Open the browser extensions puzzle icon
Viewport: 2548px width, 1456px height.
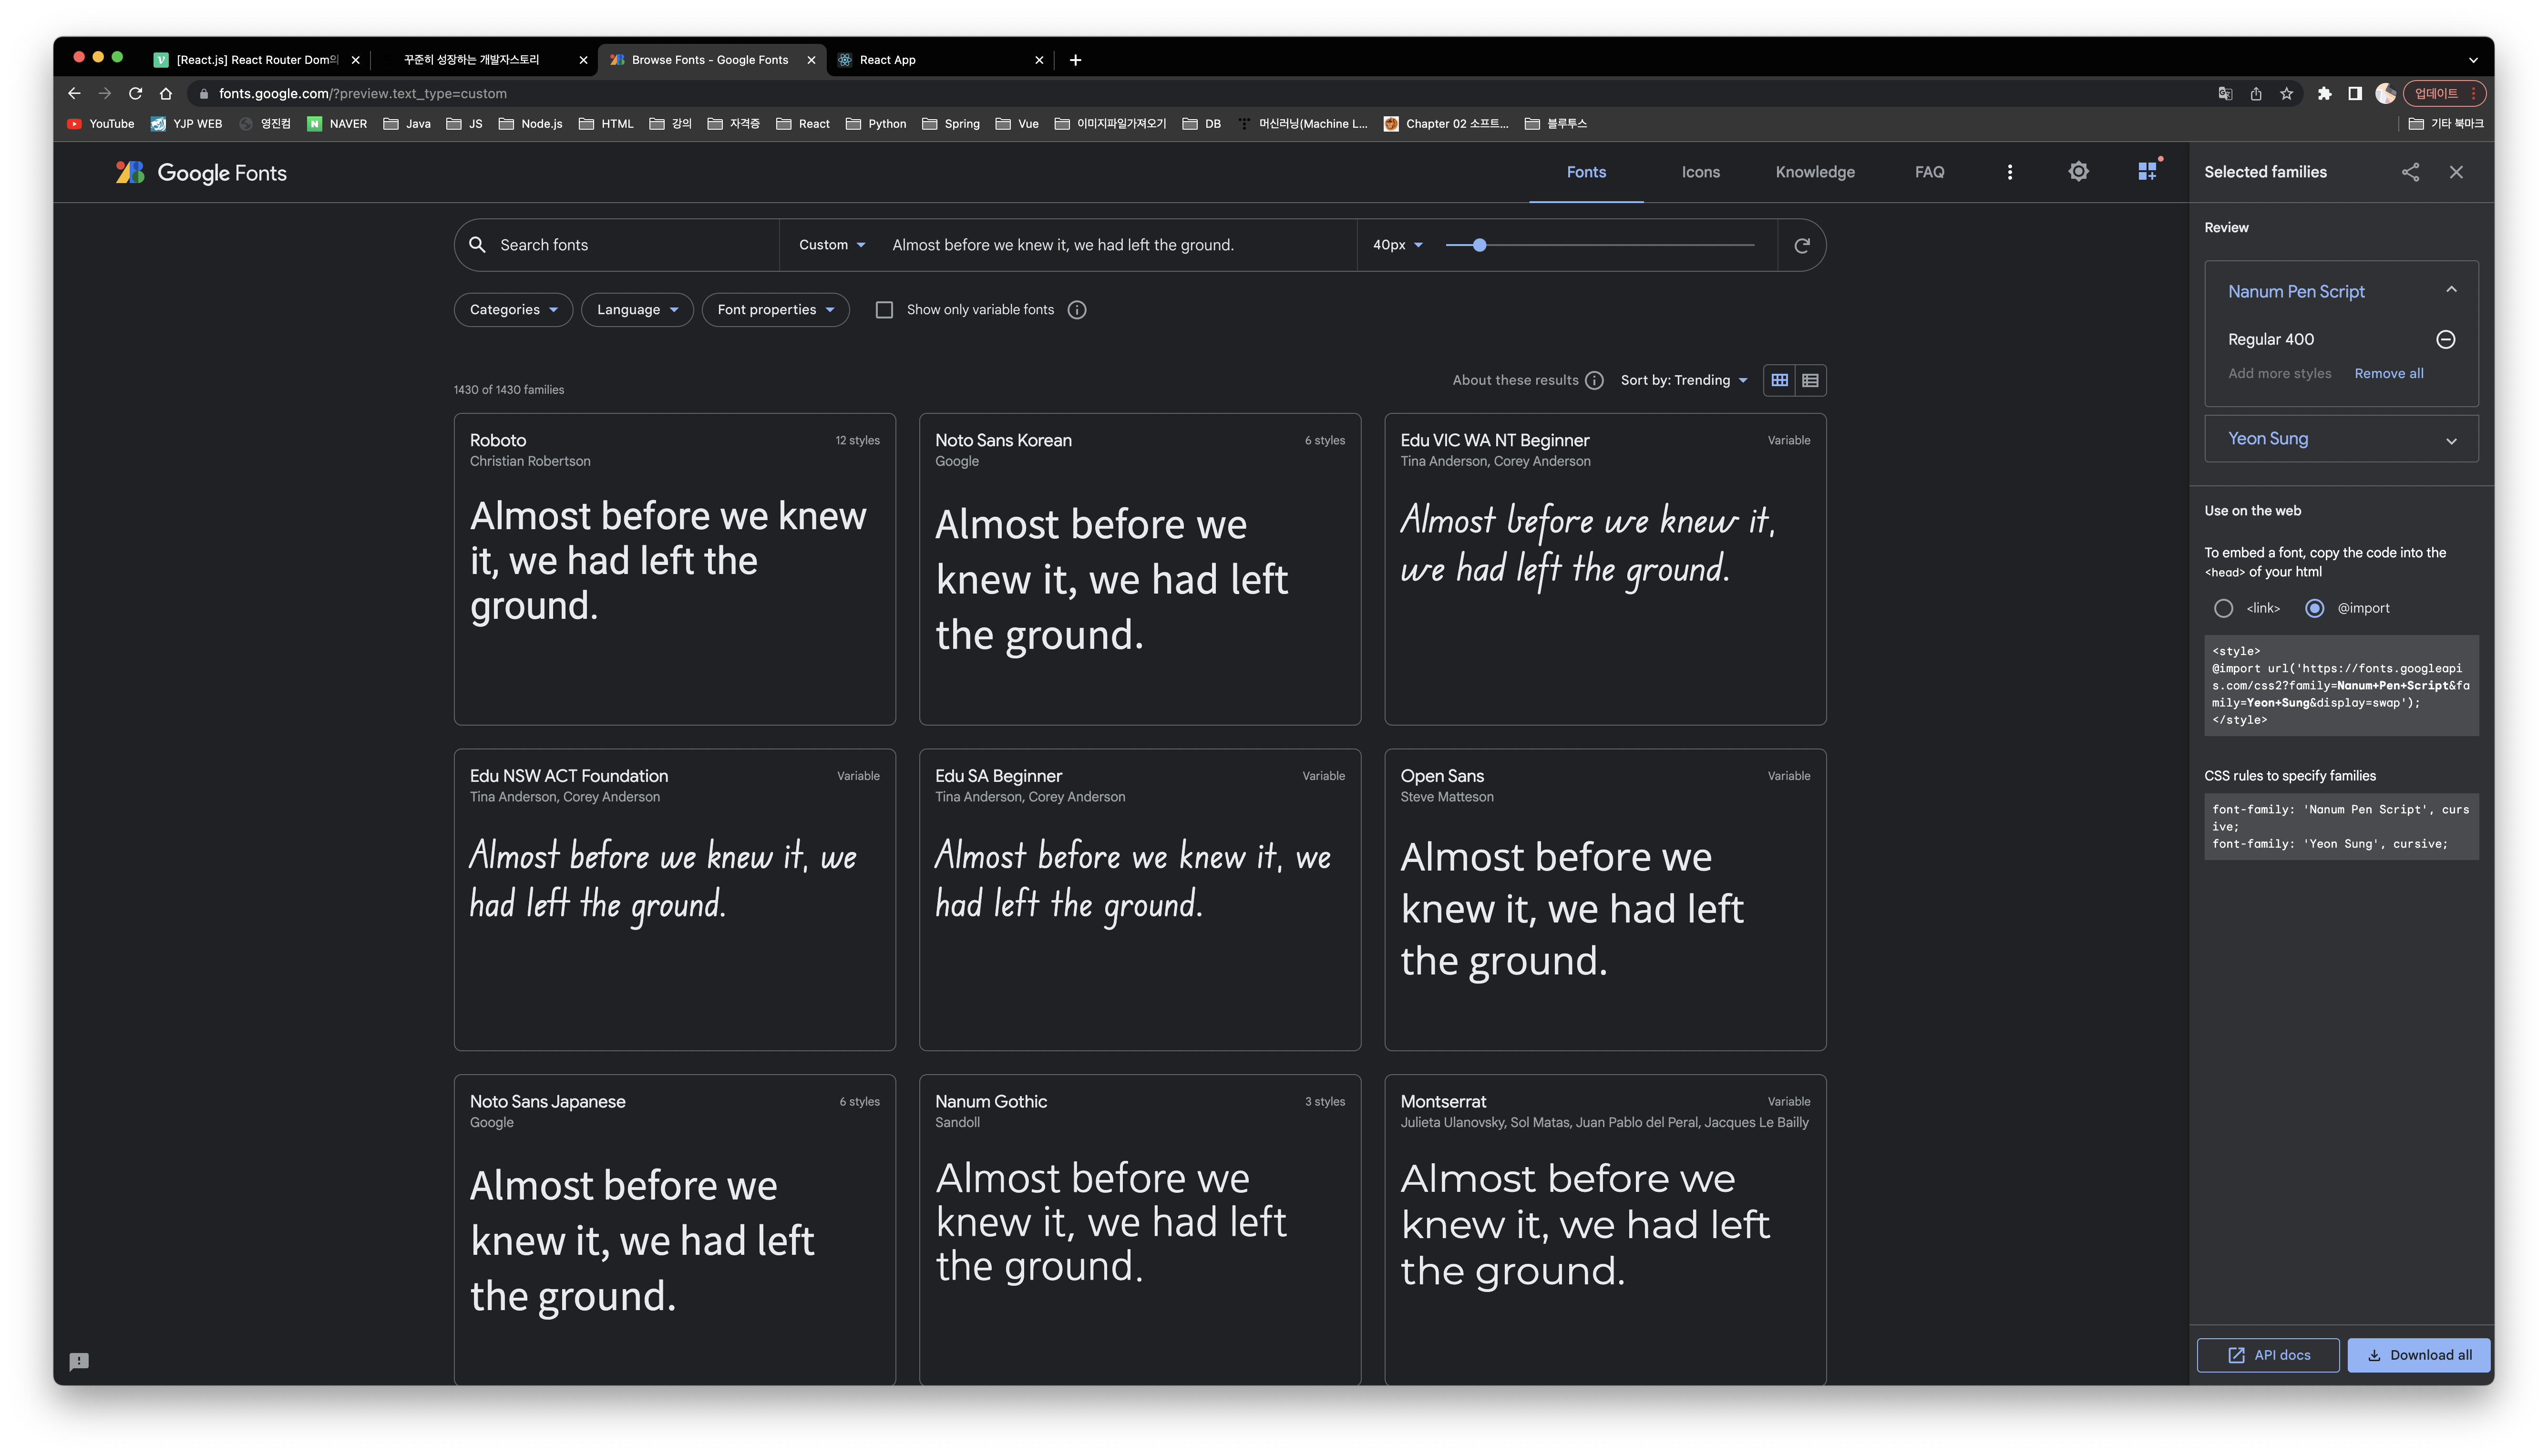2324,93
